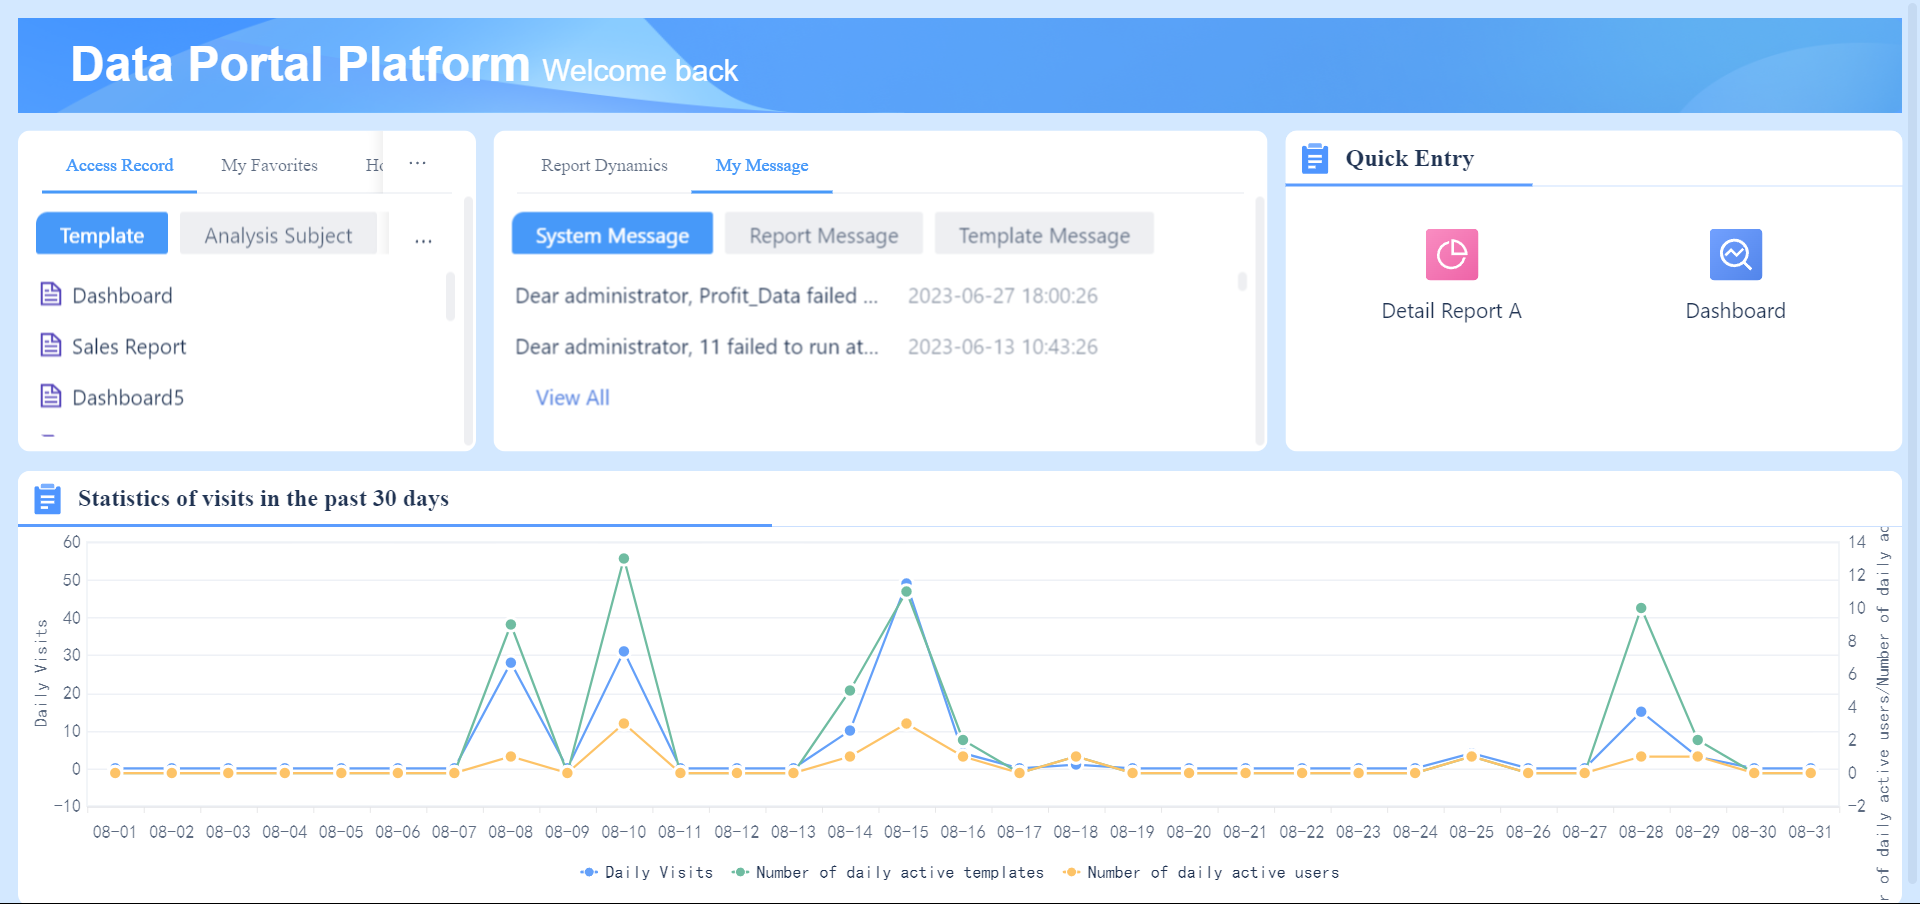This screenshot has width=1920, height=904.
Task: Switch to Template Message filter
Action: [x=1043, y=233]
